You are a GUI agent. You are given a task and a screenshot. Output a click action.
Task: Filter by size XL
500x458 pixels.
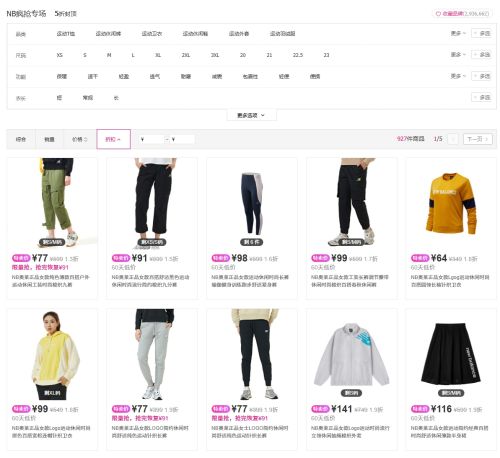(158, 55)
